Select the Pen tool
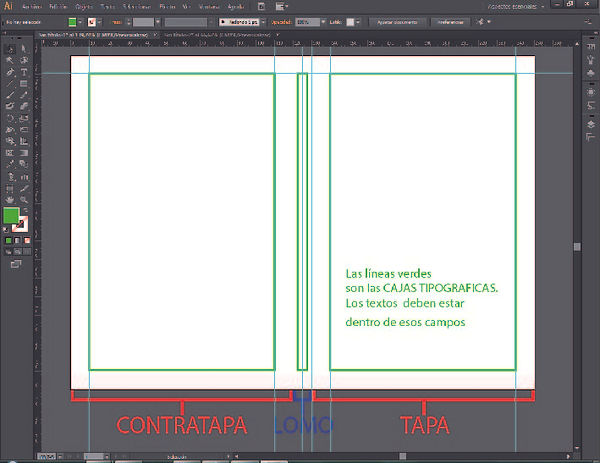This screenshot has width=600, height=463. [x=10, y=72]
